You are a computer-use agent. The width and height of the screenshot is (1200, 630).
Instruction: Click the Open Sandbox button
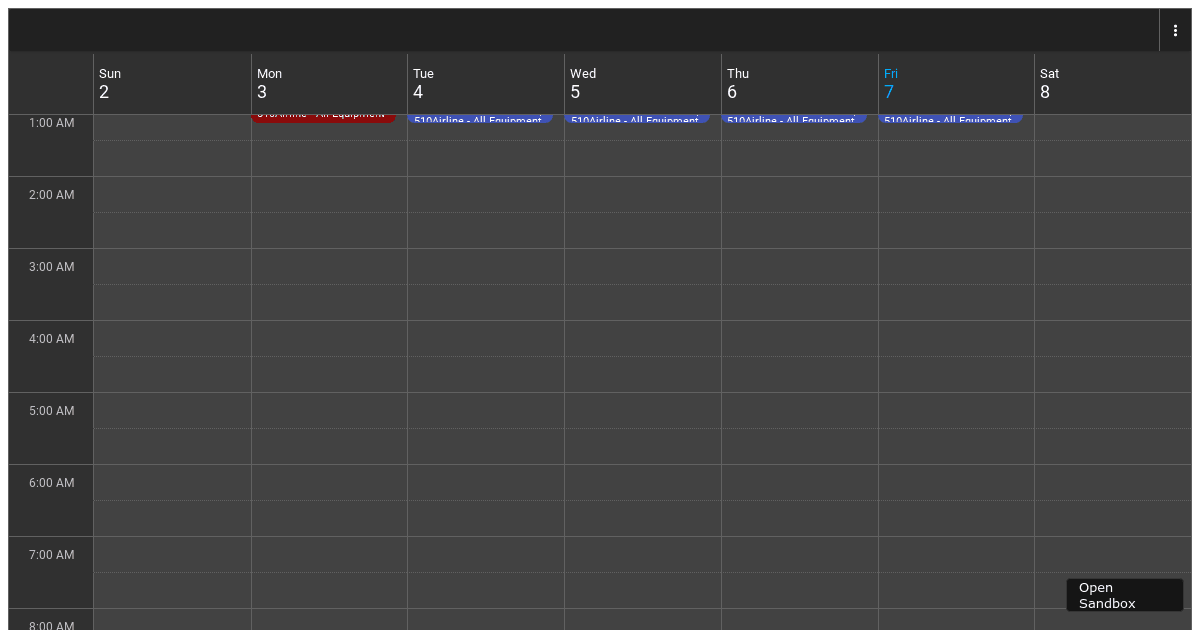[1124, 595]
